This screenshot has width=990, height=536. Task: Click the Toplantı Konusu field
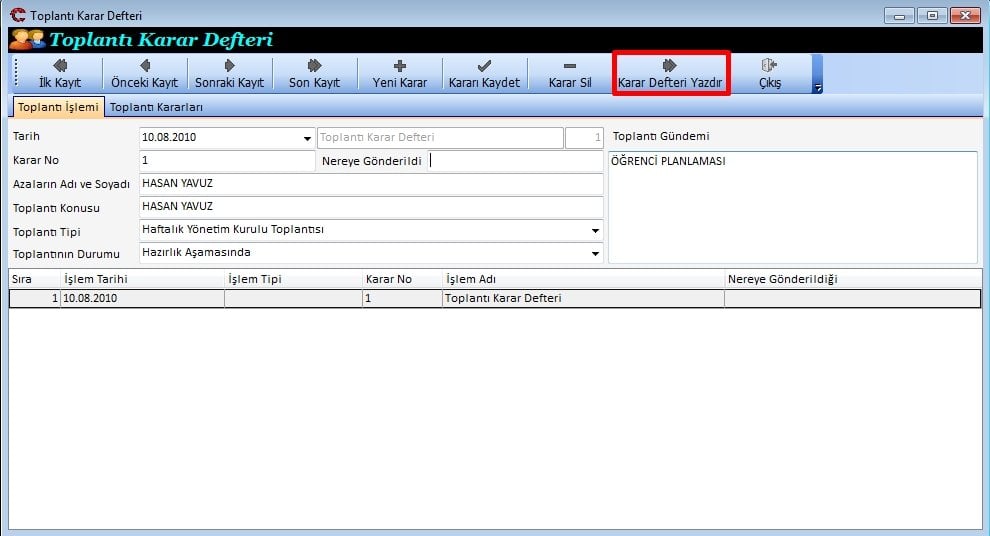[371, 207]
